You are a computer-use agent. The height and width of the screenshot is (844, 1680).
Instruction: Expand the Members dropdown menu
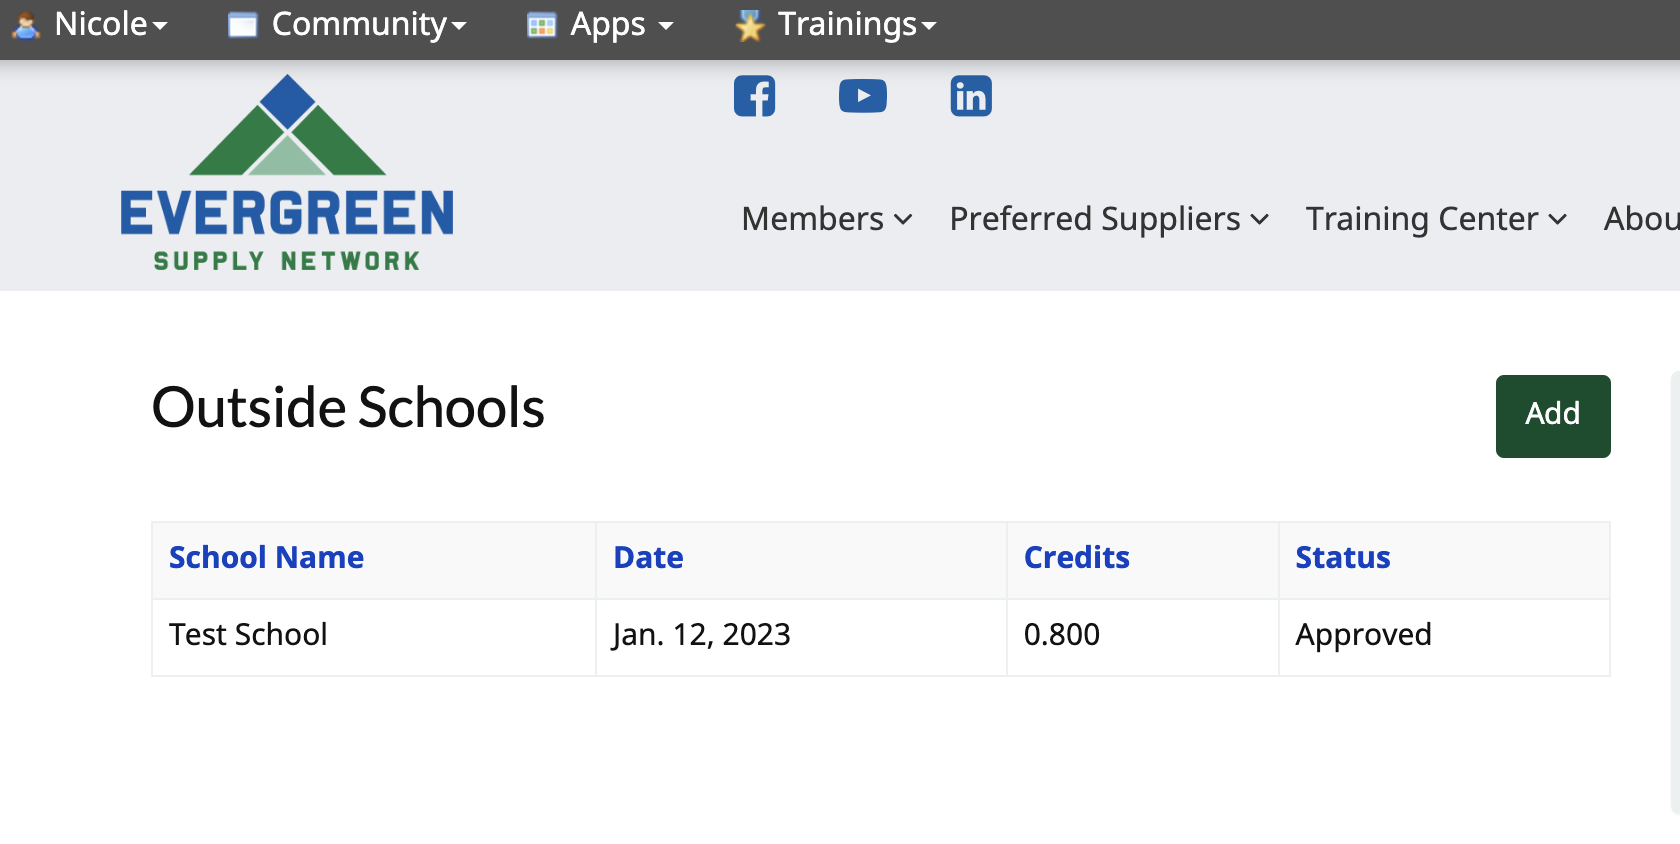click(x=827, y=218)
